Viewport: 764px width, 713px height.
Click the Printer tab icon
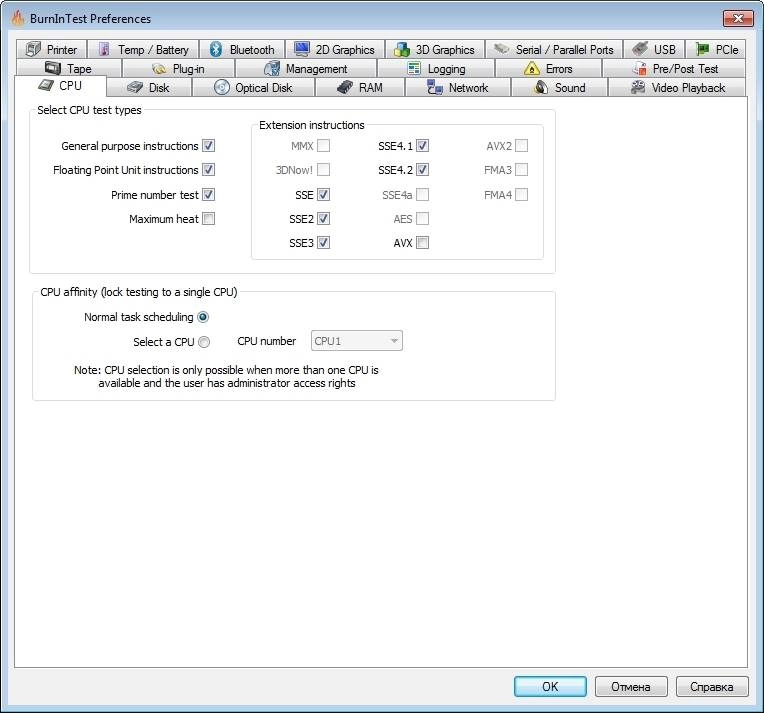(33, 49)
